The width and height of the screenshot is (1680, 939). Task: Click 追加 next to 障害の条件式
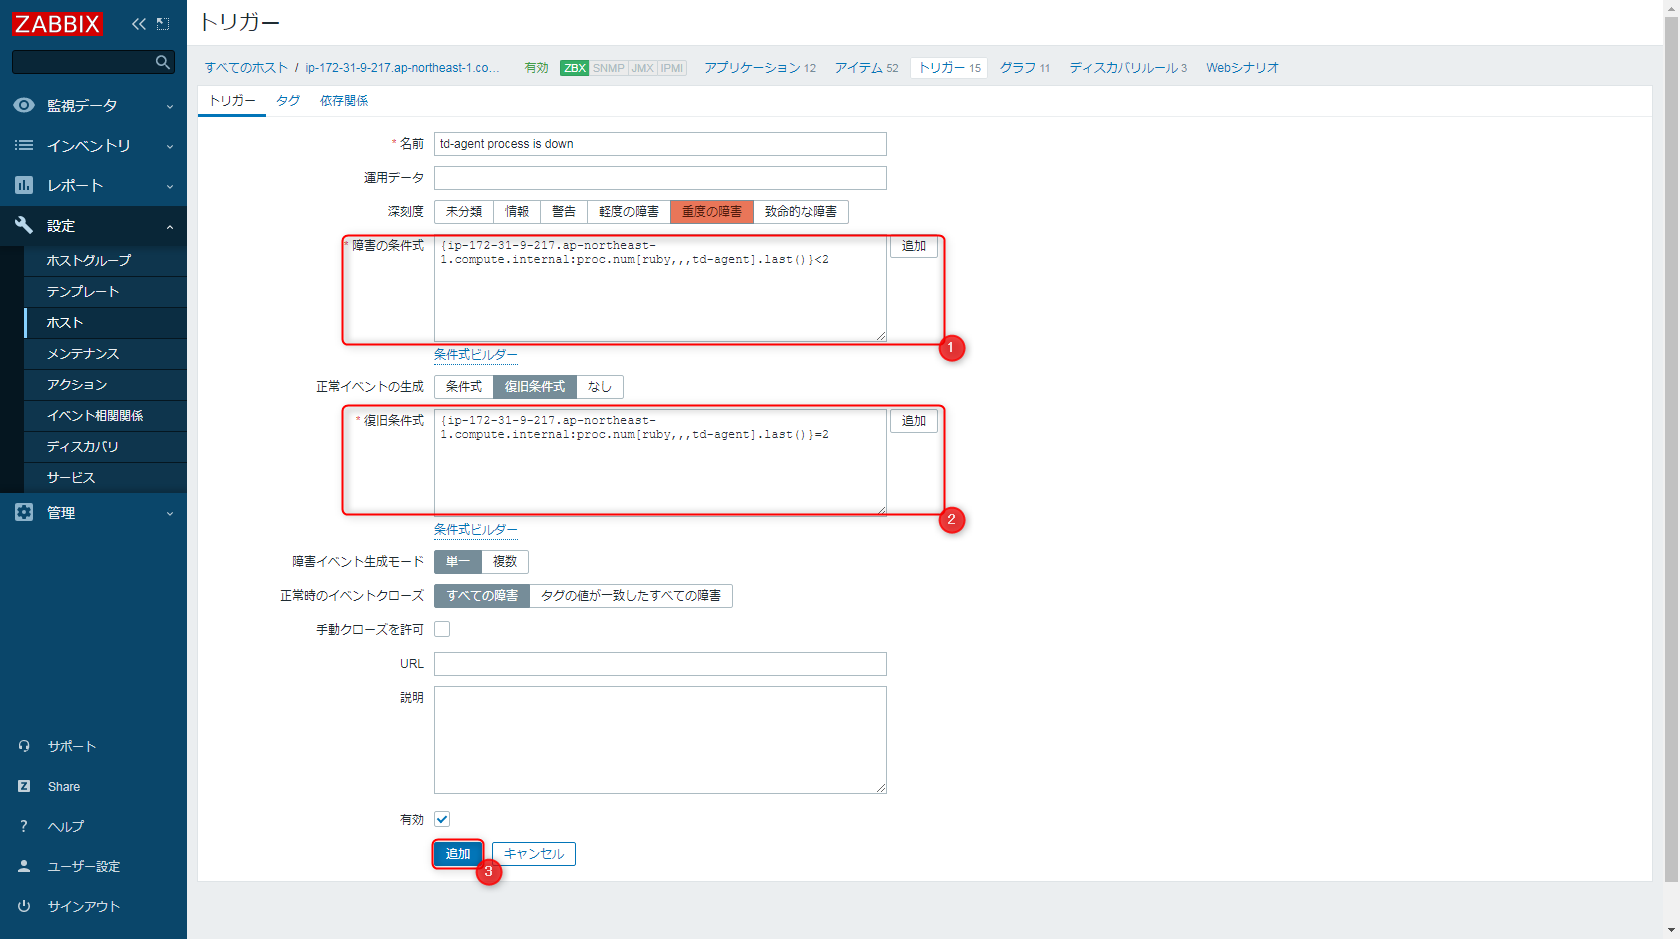point(914,246)
